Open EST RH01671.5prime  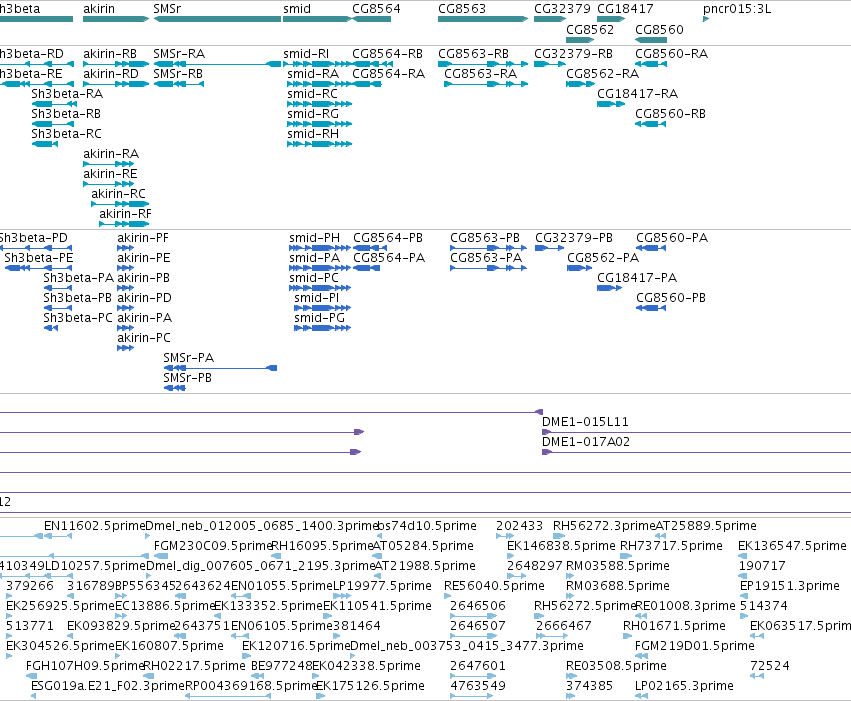(x=674, y=627)
